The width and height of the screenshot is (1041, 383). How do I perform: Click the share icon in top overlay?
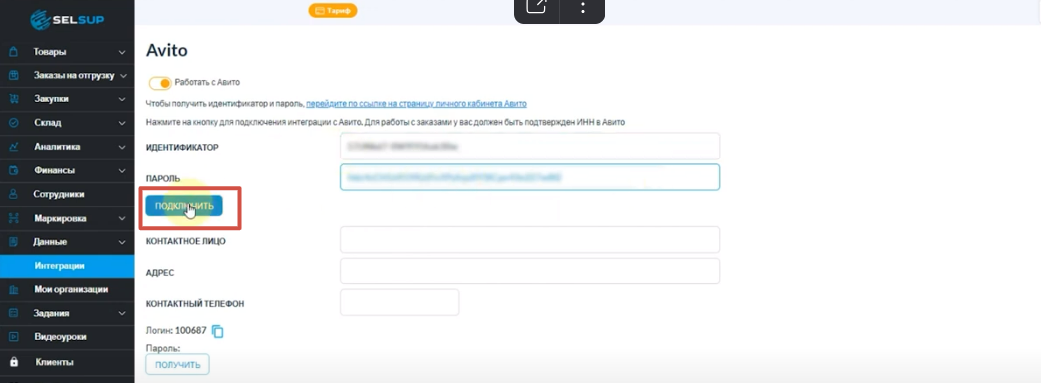point(536,7)
